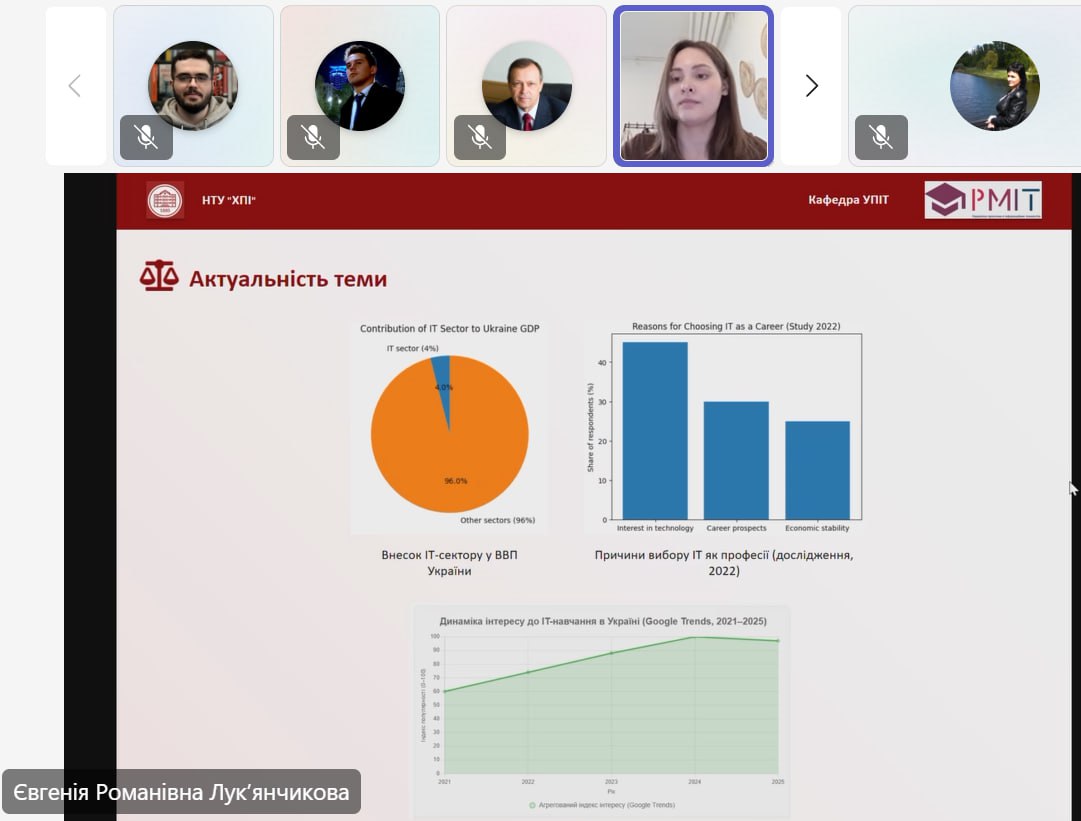Click the 'Динаміка інтересу до IT-навчання' chart title
Viewport: 1081px width, 821px height.
click(603, 621)
